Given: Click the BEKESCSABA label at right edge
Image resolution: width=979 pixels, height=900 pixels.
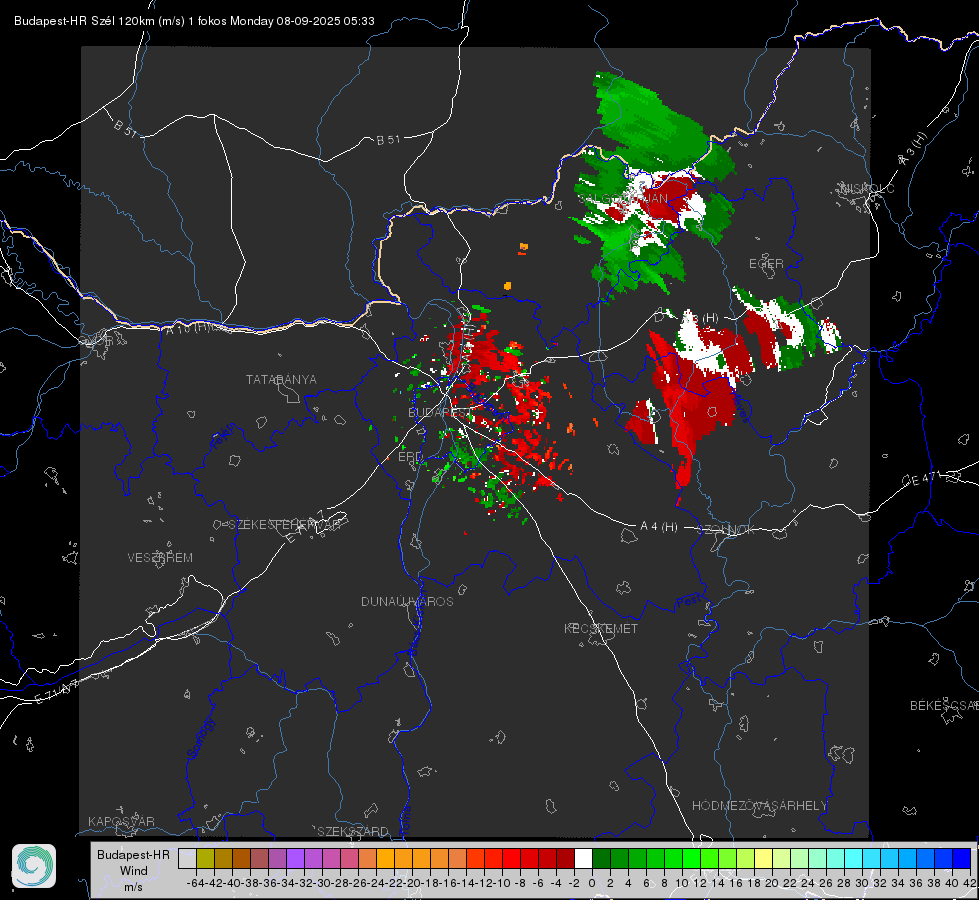Looking at the screenshot, I should tap(944, 706).
